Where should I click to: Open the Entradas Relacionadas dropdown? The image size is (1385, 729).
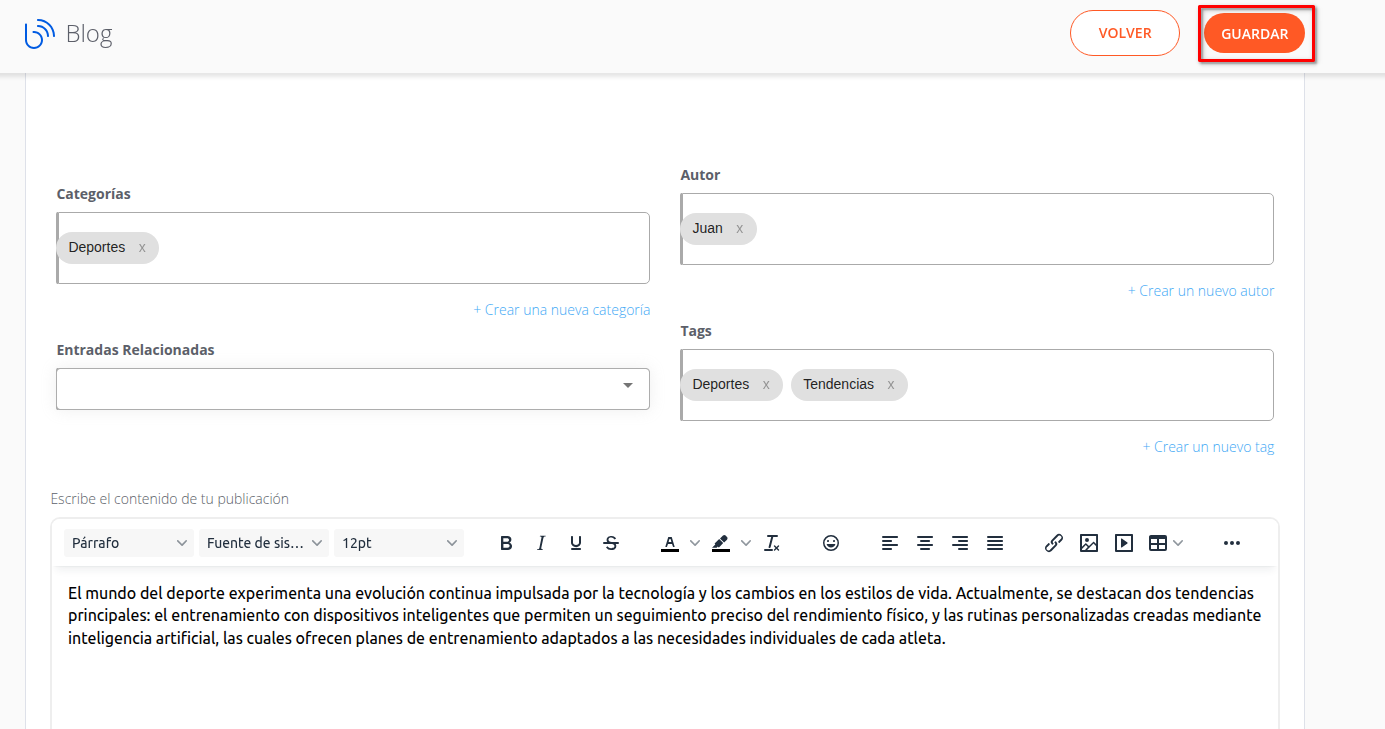[x=353, y=388]
